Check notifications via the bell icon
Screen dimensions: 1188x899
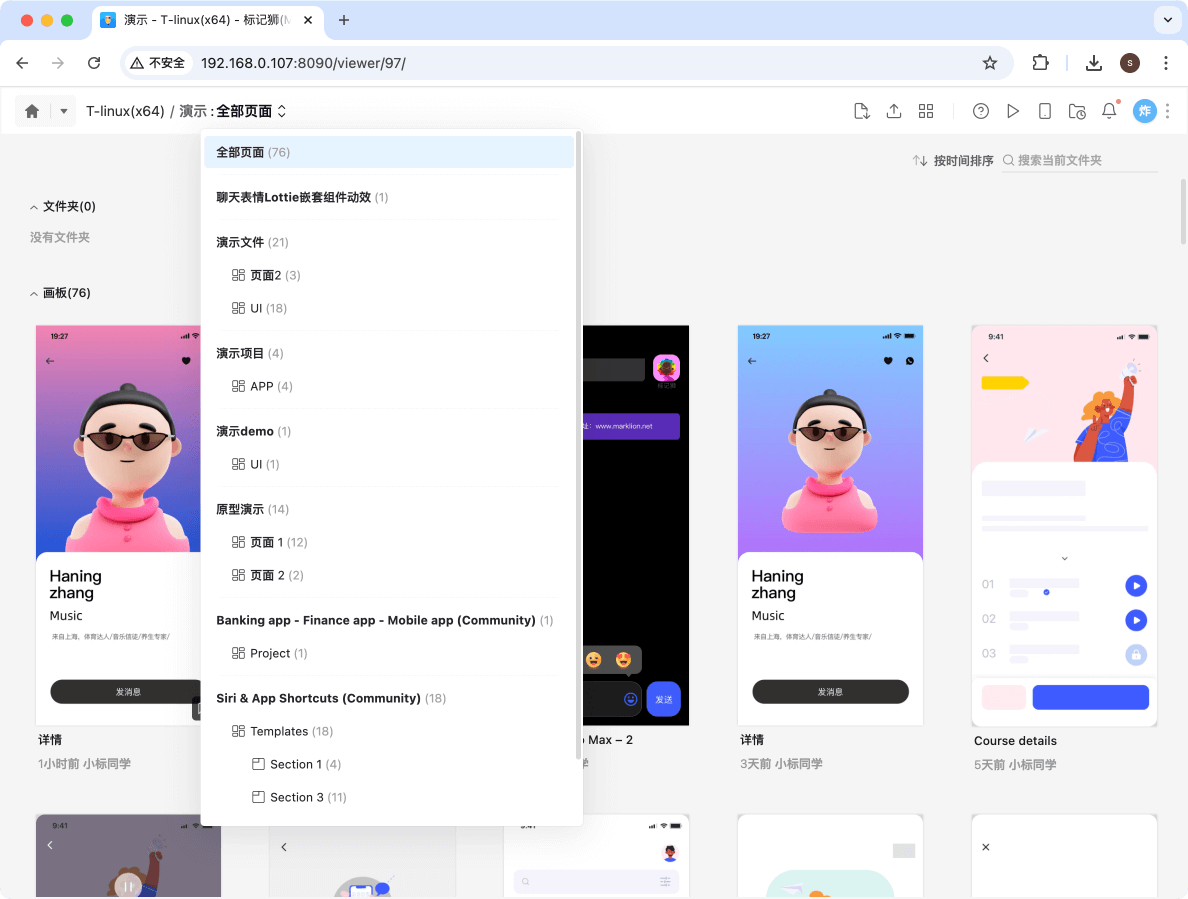[1109, 111]
